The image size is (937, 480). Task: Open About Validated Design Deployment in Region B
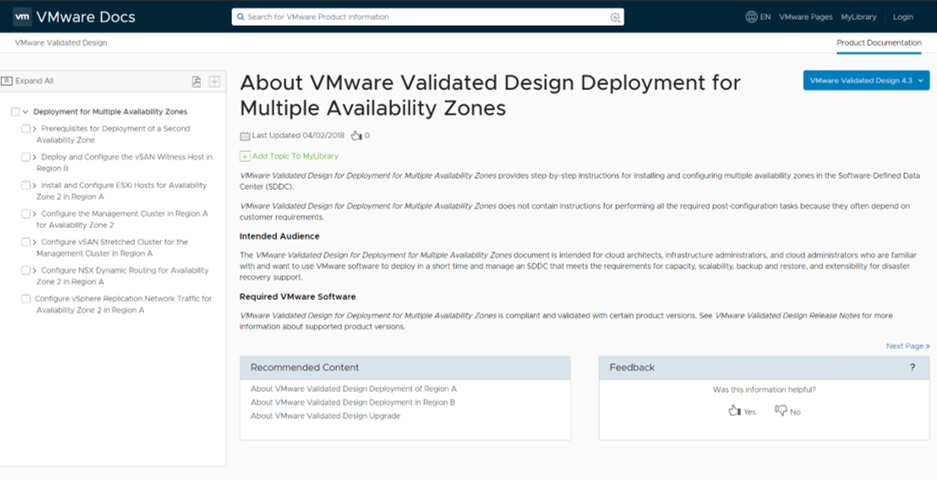[353, 402]
